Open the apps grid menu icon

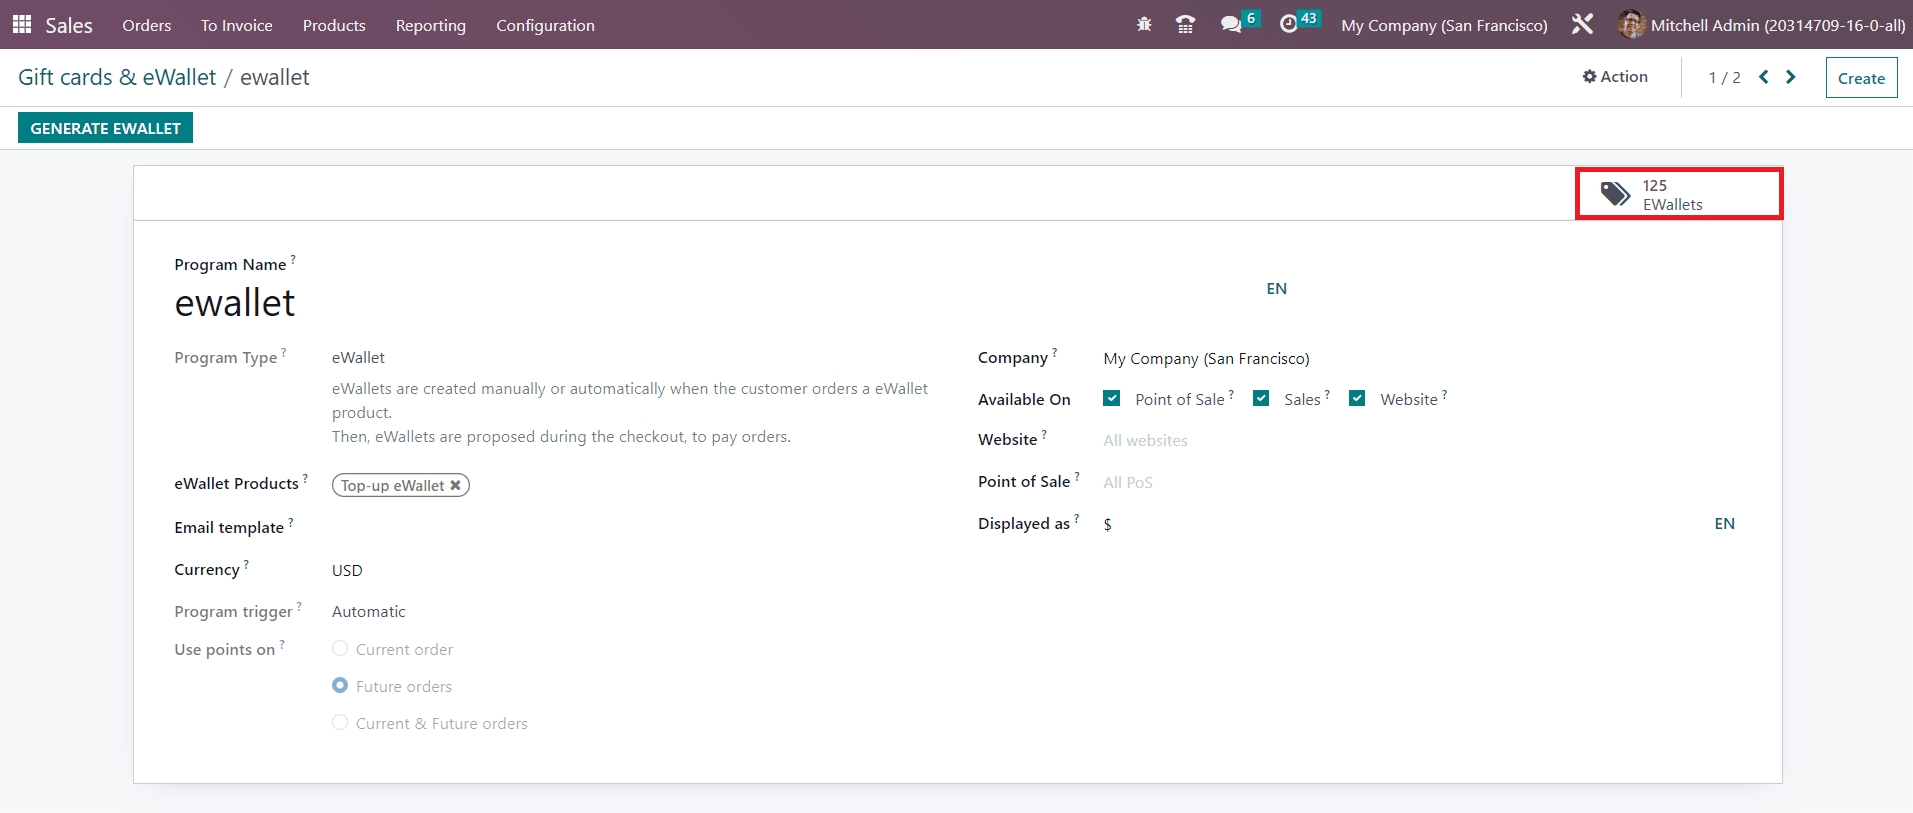click(x=21, y=24)
